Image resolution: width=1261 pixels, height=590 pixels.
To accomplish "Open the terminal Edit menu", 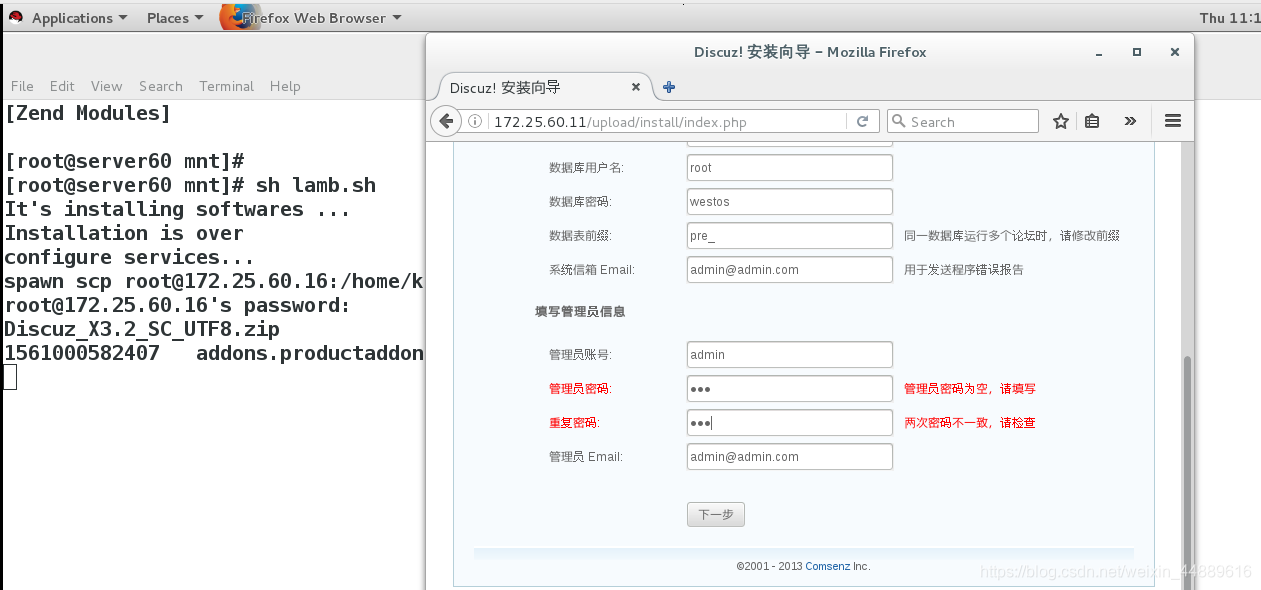I will click(62, 86).
